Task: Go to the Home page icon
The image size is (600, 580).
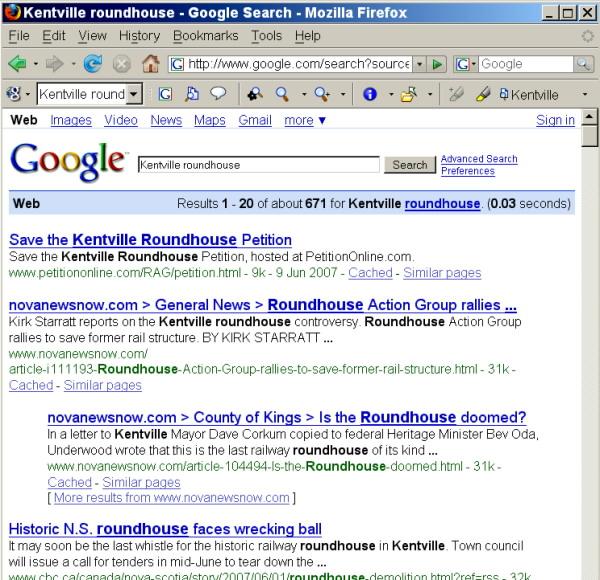Action: tap(151, 64)
